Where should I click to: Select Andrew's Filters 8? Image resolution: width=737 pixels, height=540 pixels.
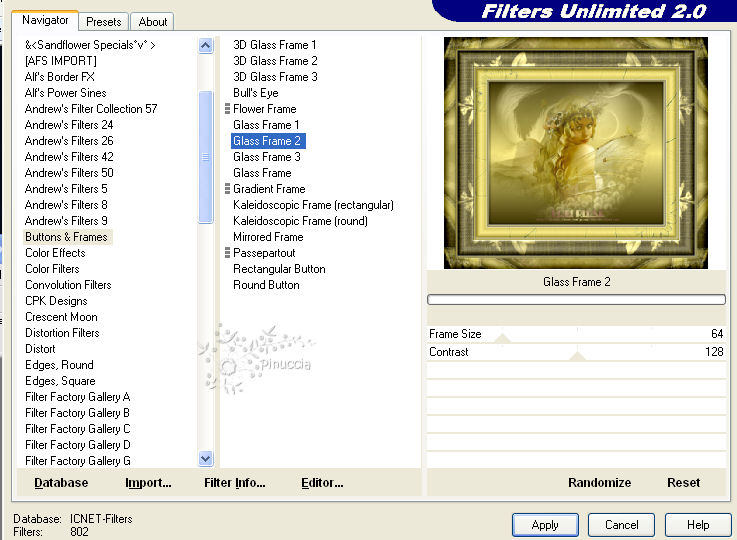pyautogui.click(x=66, y=205)
